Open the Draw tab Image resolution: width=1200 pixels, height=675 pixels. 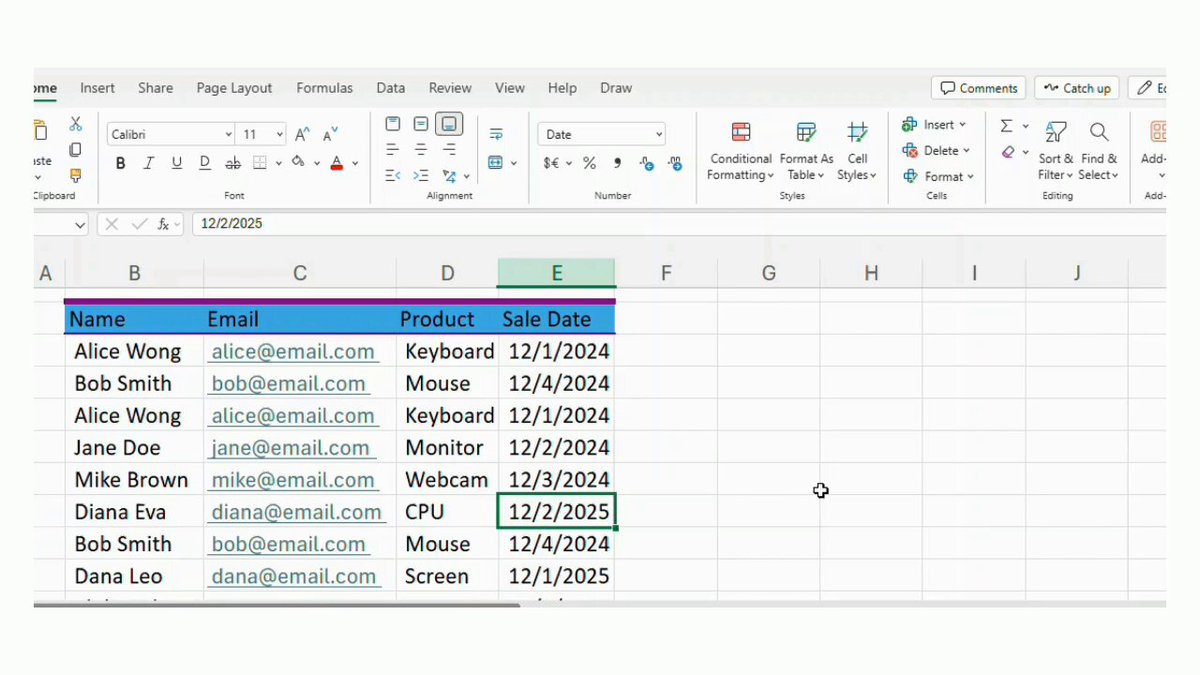[x=616, y=88]
